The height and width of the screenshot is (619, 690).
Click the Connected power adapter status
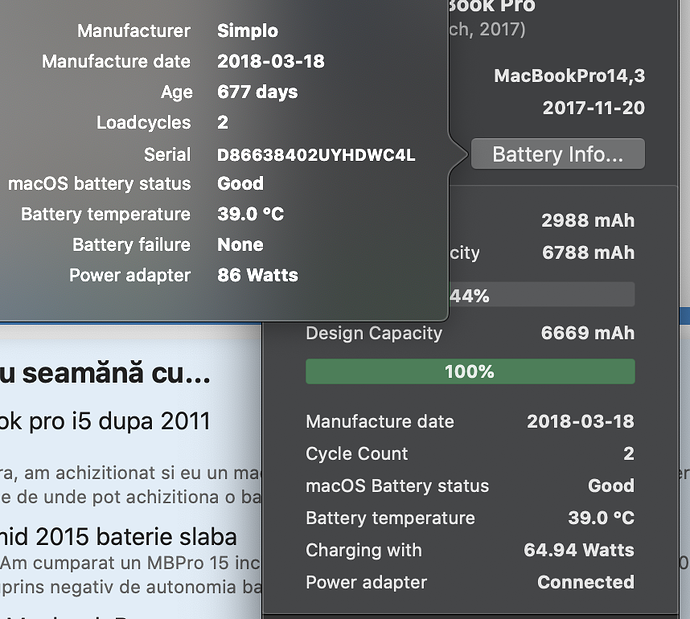585,582
